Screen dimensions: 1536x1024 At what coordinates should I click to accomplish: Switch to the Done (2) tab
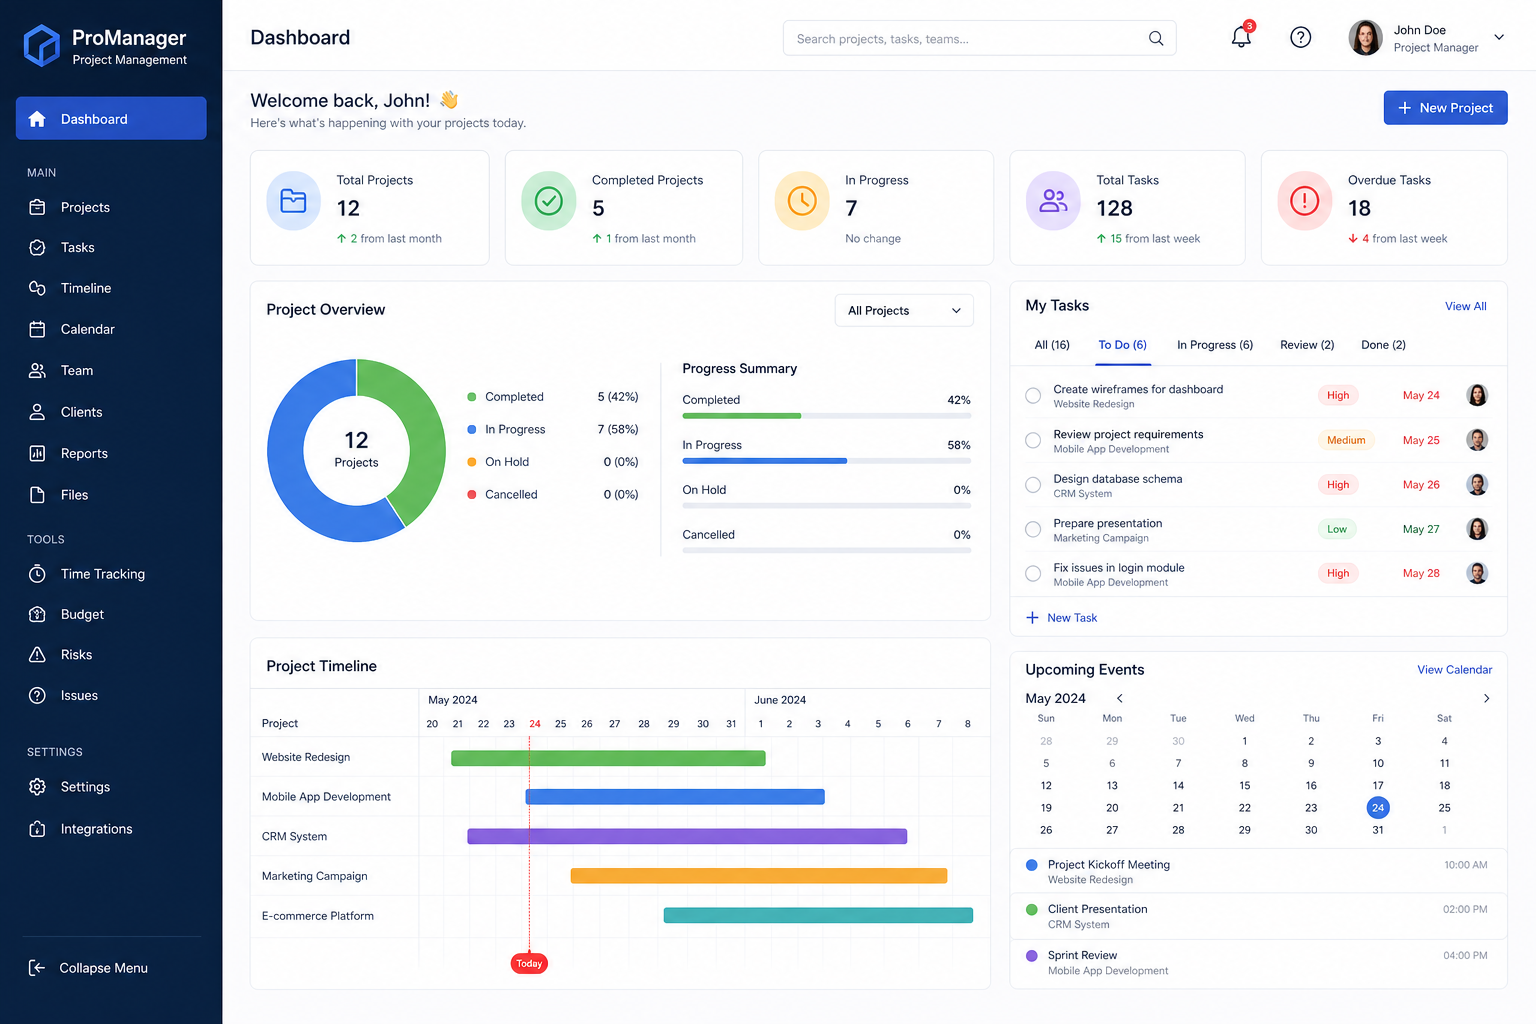(1383, 345)
